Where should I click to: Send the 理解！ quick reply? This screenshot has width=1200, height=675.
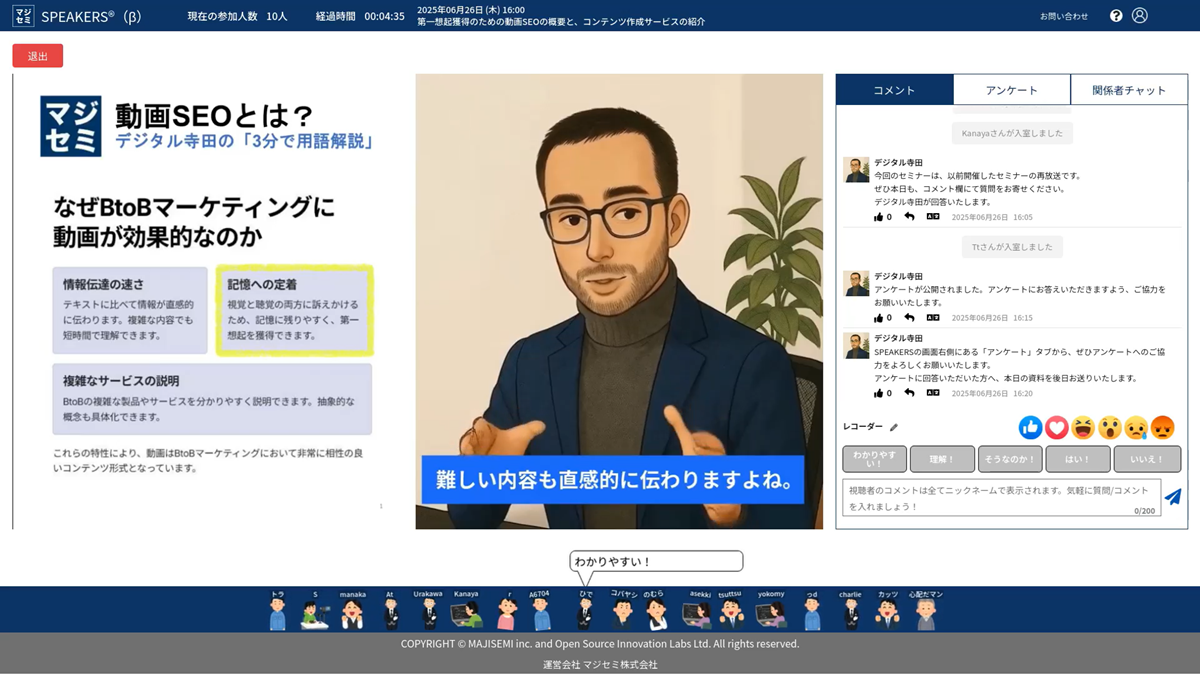pyautogui.click(x=942, y=459)
